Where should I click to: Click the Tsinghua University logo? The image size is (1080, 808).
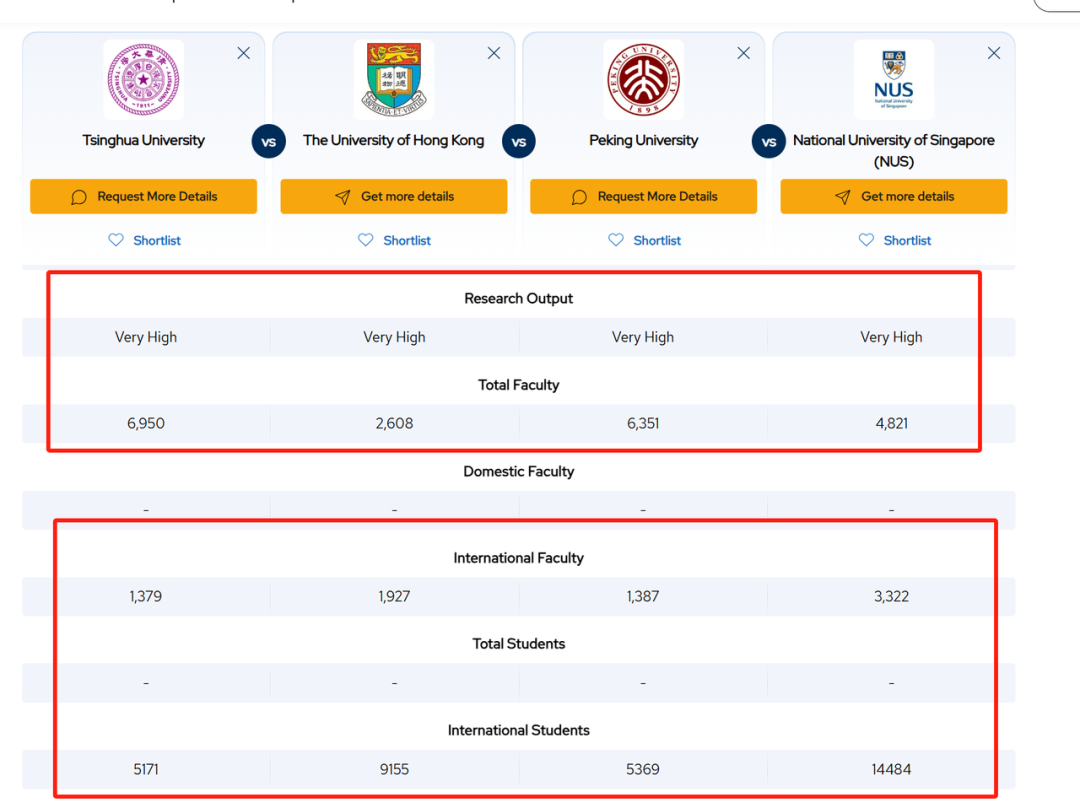click(144, 80)
